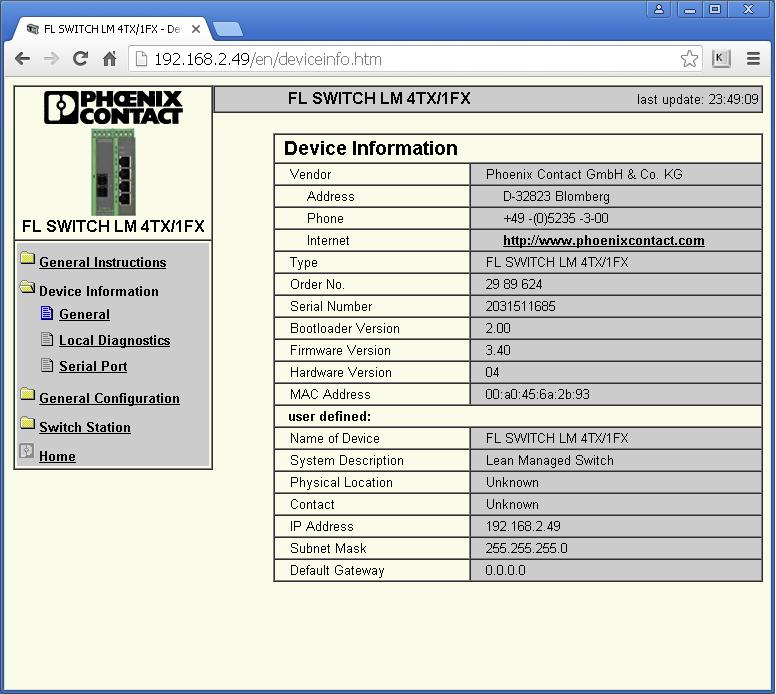The height and width of the screenshot is (694, 776).
Task: Click the browser back arrow button
Action: tap(22, 59)
